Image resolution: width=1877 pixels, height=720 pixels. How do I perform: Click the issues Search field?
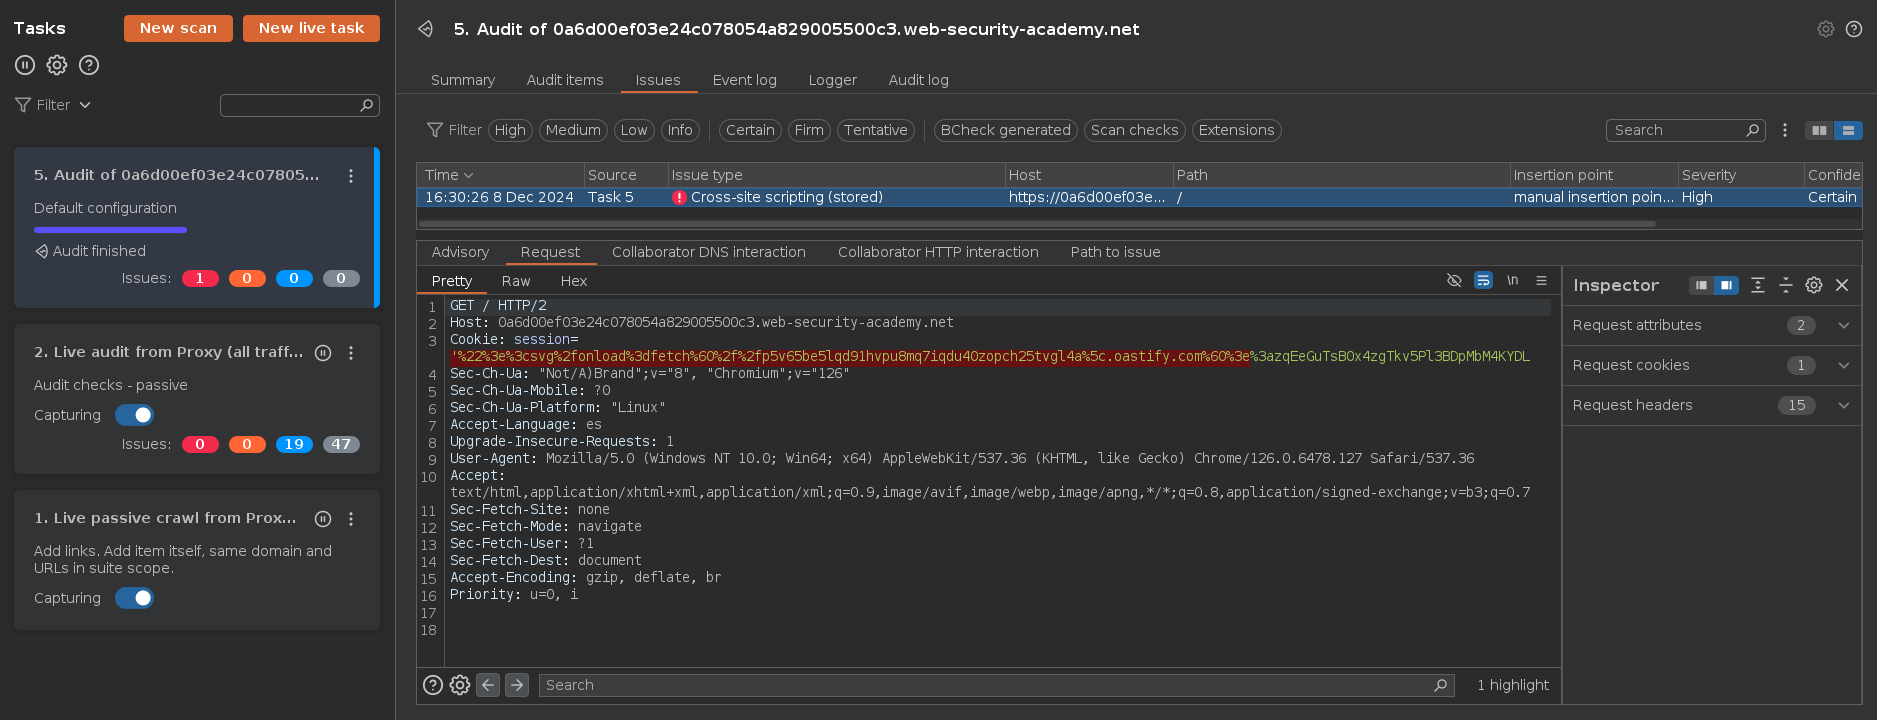click(1684, 130)
